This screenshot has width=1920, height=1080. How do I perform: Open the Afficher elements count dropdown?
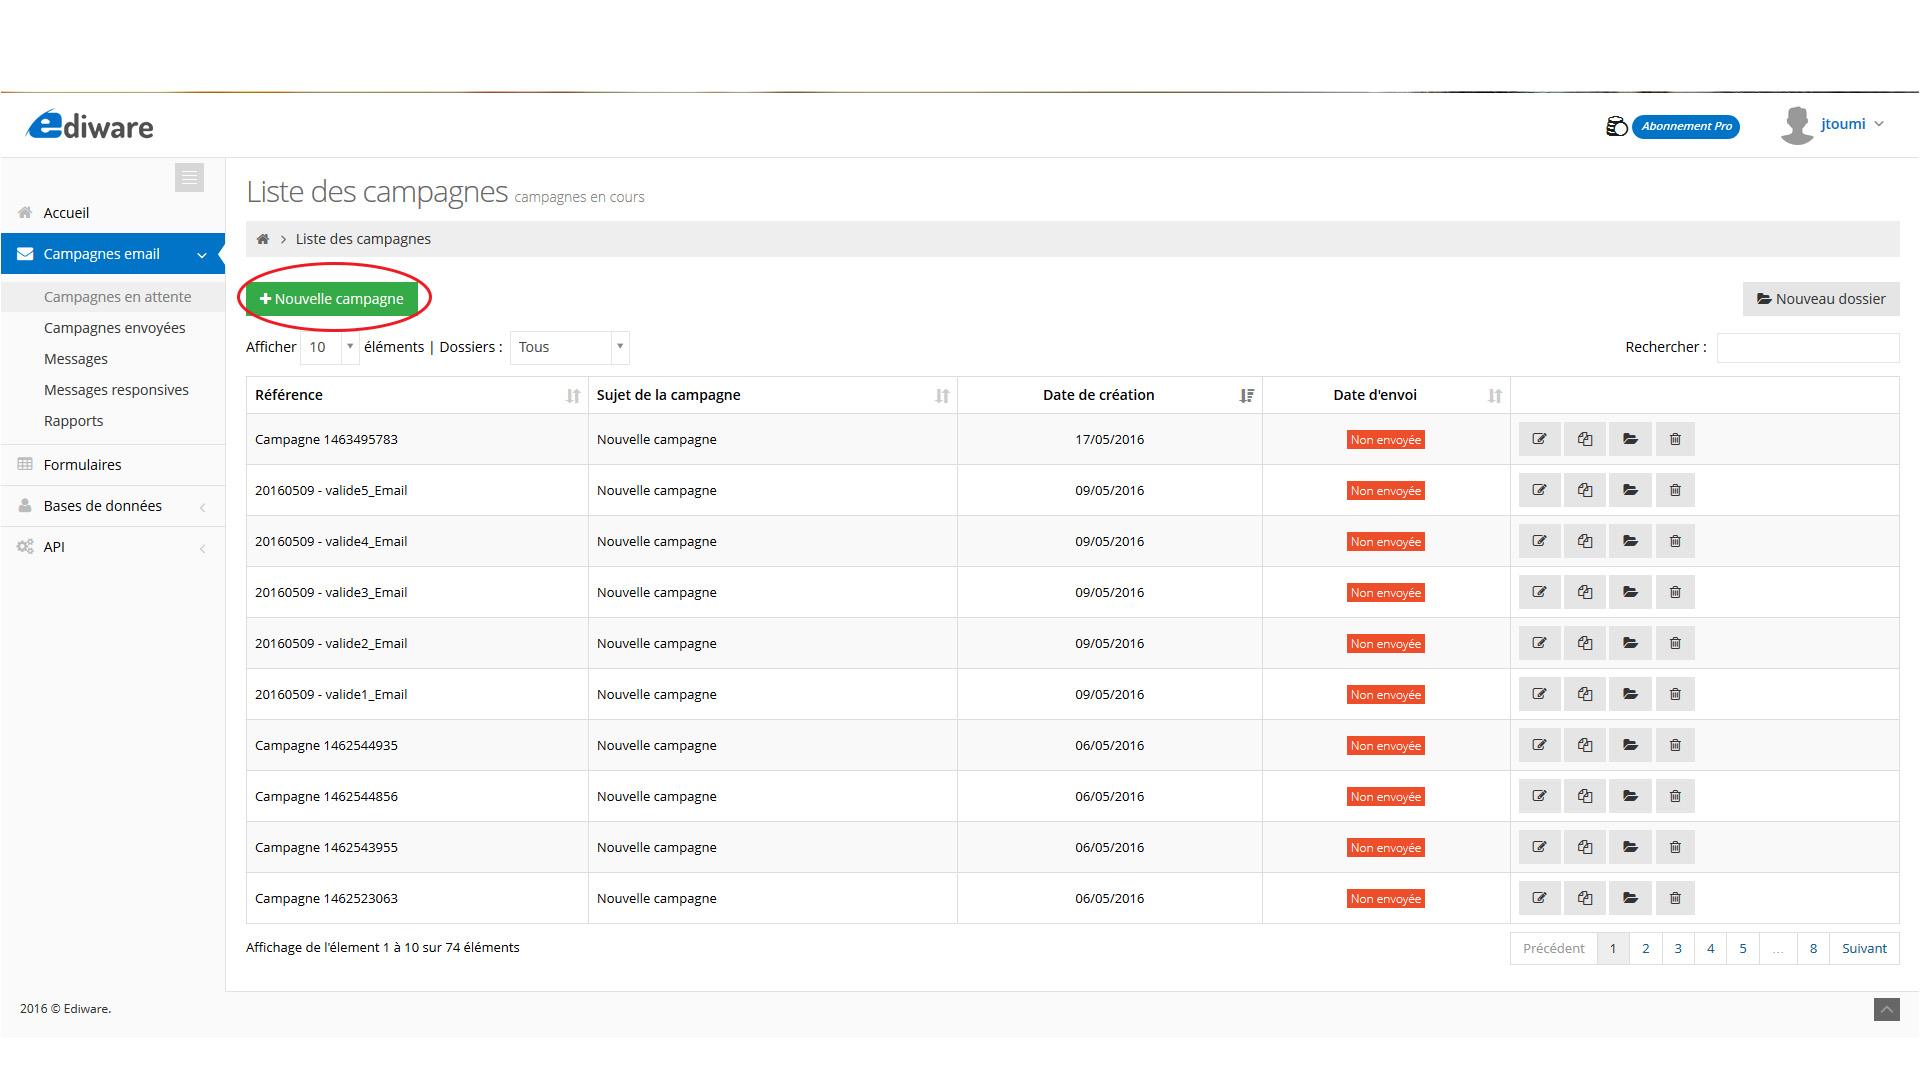329,347
